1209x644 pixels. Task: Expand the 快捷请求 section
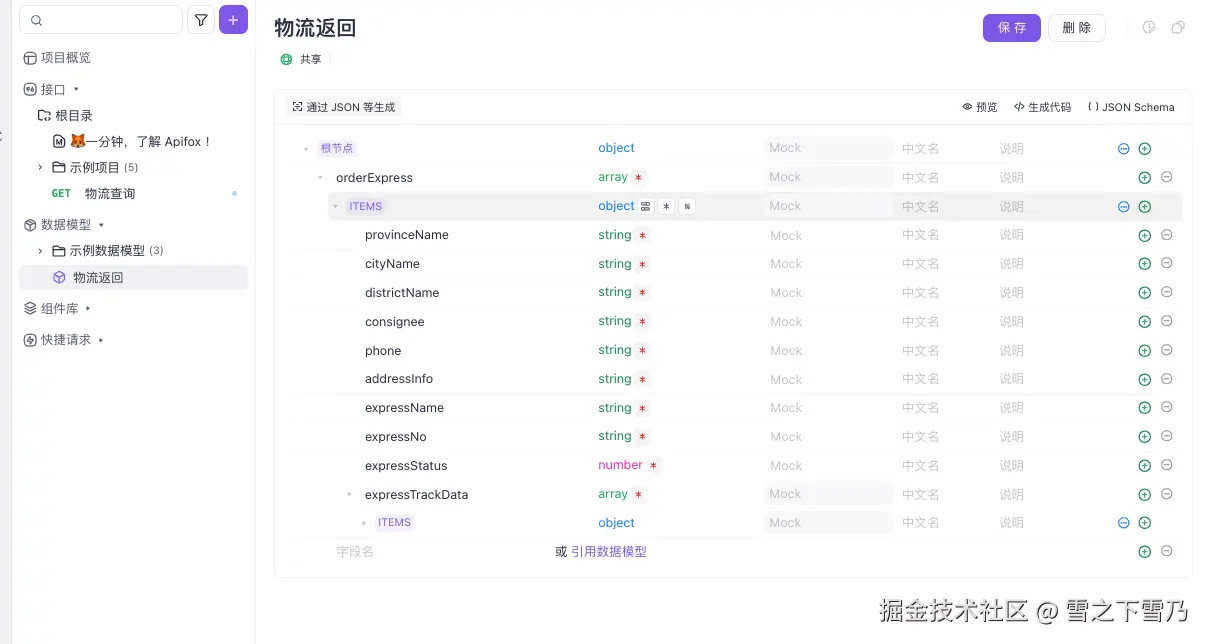tap(101, 340)
